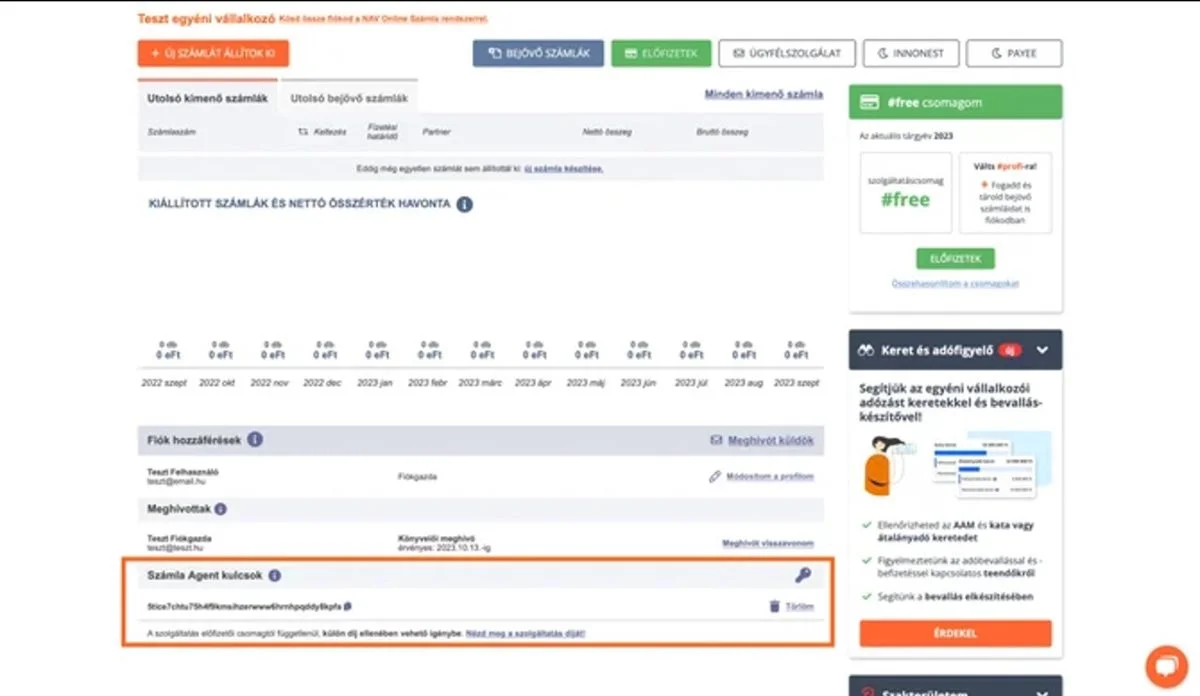The width and height of the screenshot is (1200, 696).
Task: Follow the új számla készítése link
Action: tap(564, 169)
